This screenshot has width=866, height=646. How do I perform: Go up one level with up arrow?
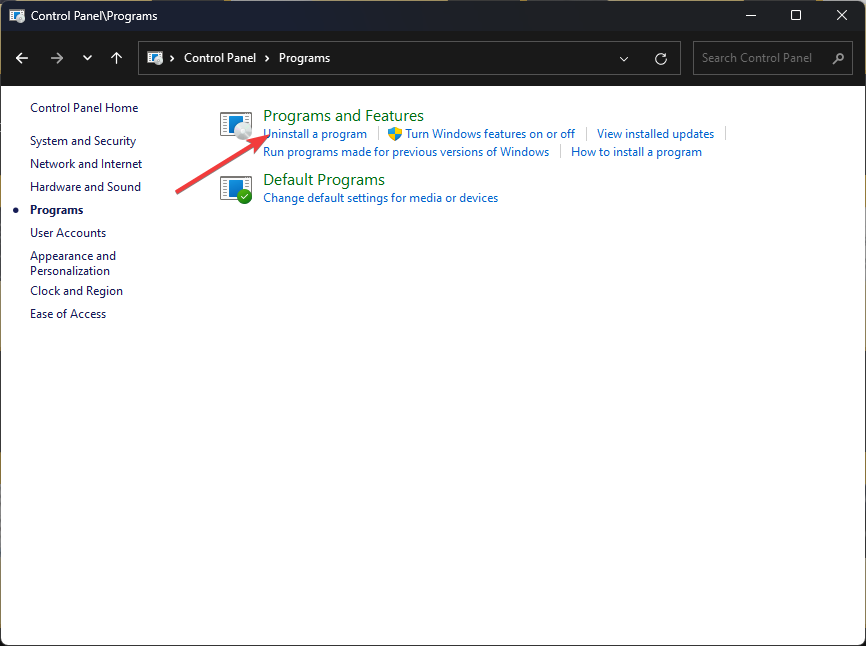[116, 58]
